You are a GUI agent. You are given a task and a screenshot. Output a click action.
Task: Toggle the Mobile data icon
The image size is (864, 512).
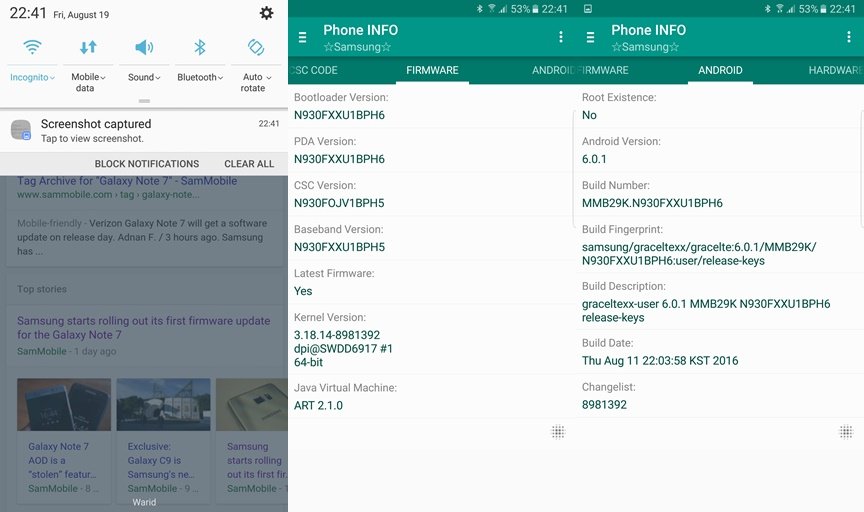pyautogui.click(x=88, y=47)
